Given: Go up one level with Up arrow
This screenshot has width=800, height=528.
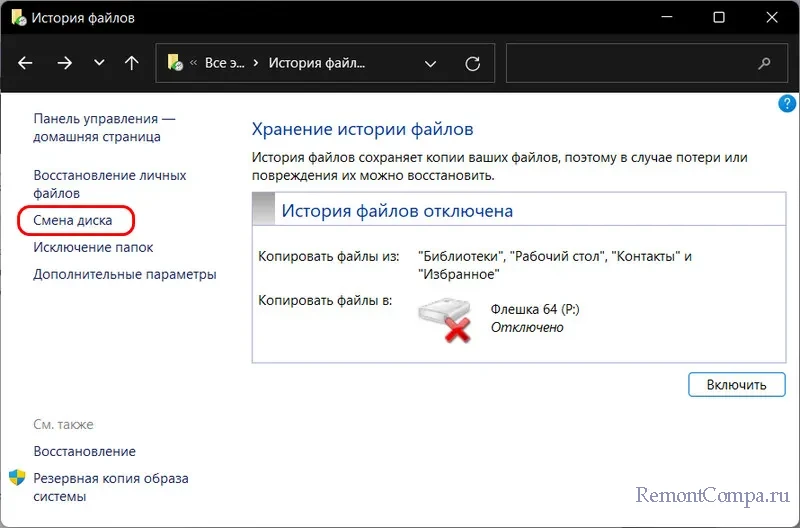Looking at the screenshot, I should [x=131, y=63].
